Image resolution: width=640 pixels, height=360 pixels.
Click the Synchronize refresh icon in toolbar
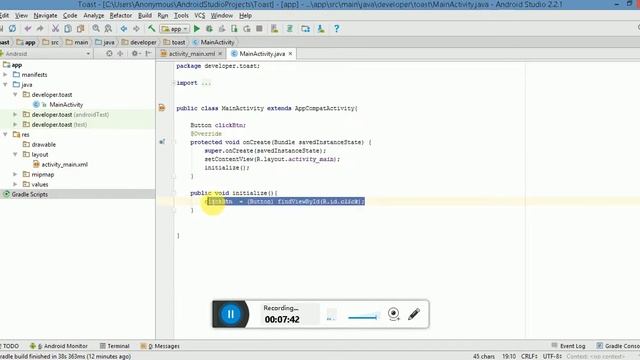[x=13, y=29]
